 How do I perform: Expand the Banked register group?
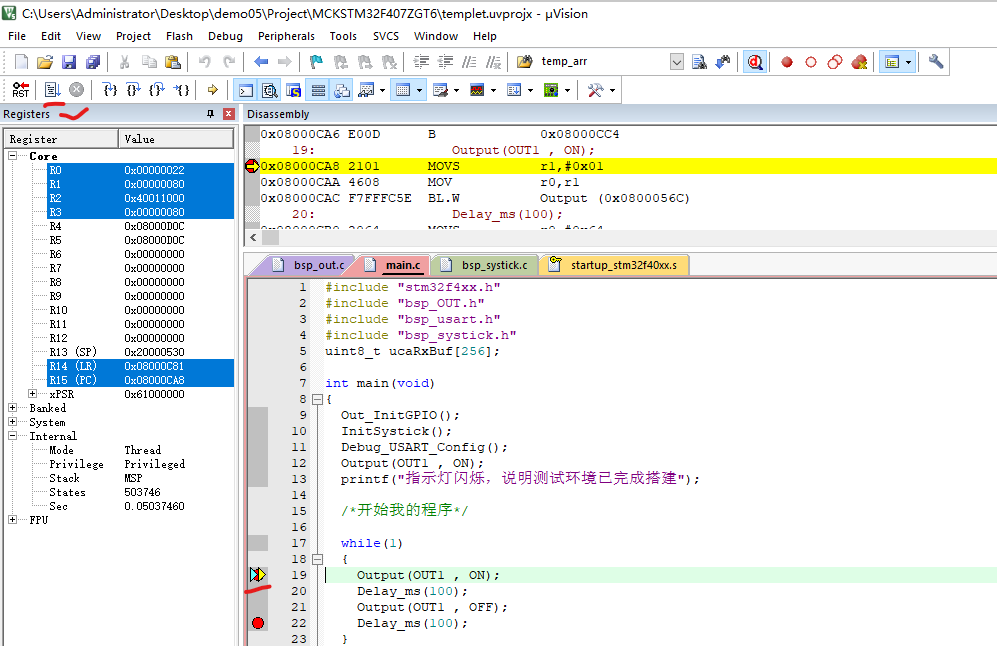click(x=12, y=408)
